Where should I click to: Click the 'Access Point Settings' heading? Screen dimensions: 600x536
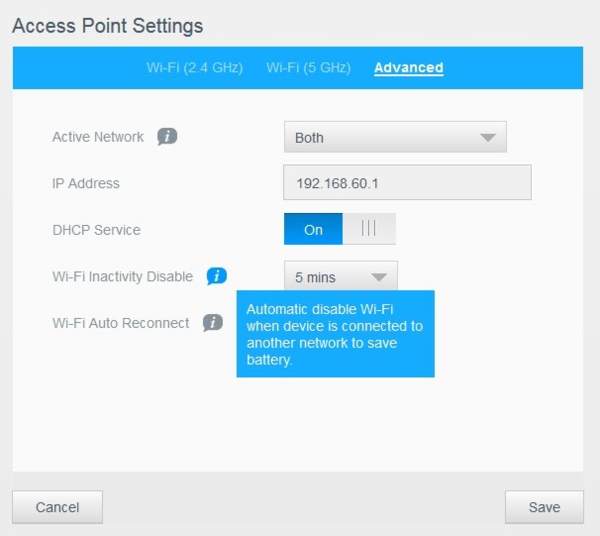(107, 25)
